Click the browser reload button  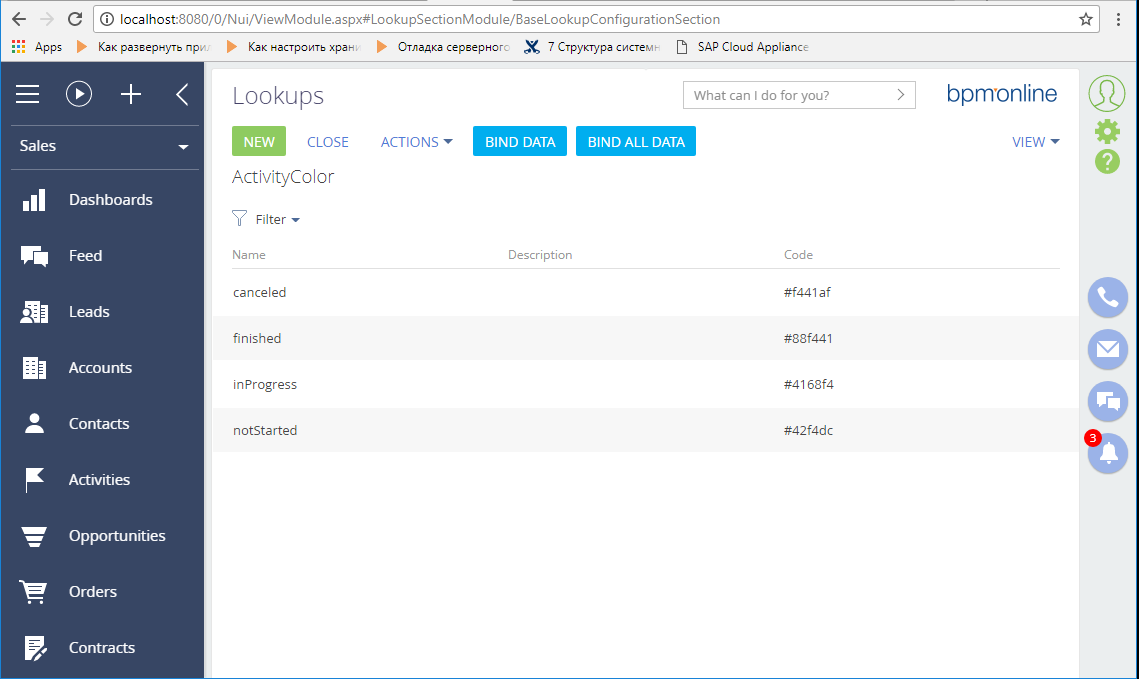[74, 19]
